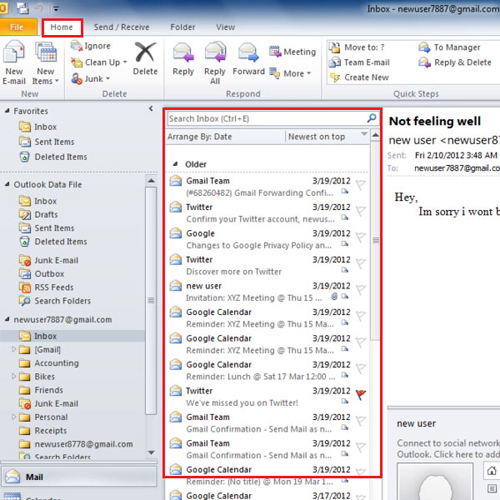
Task: Forward the selected email
Action: coord(249,59)
